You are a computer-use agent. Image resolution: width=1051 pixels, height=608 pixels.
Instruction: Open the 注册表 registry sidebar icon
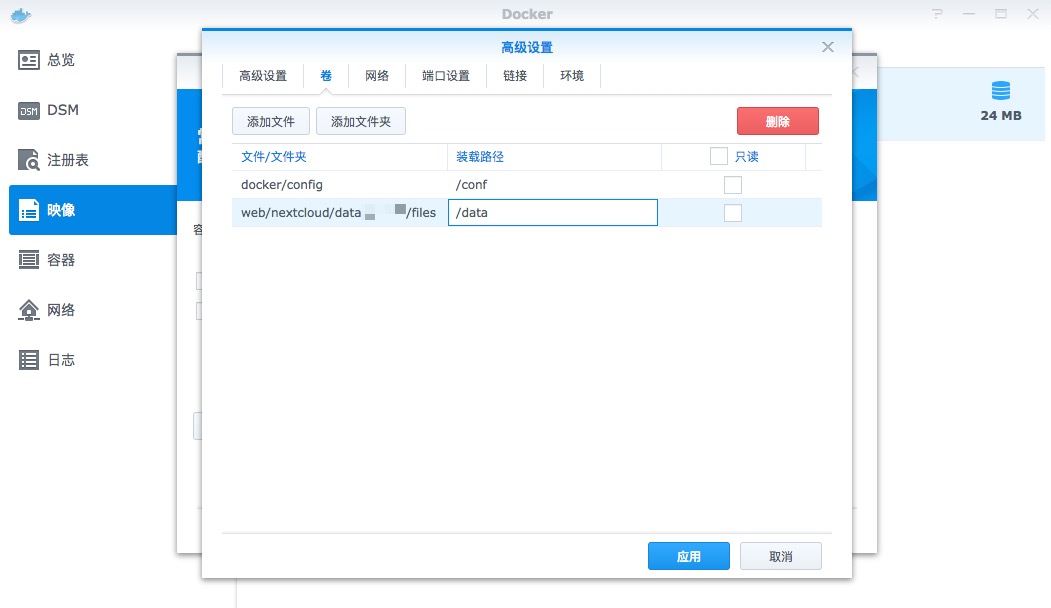tap(29, 160)
